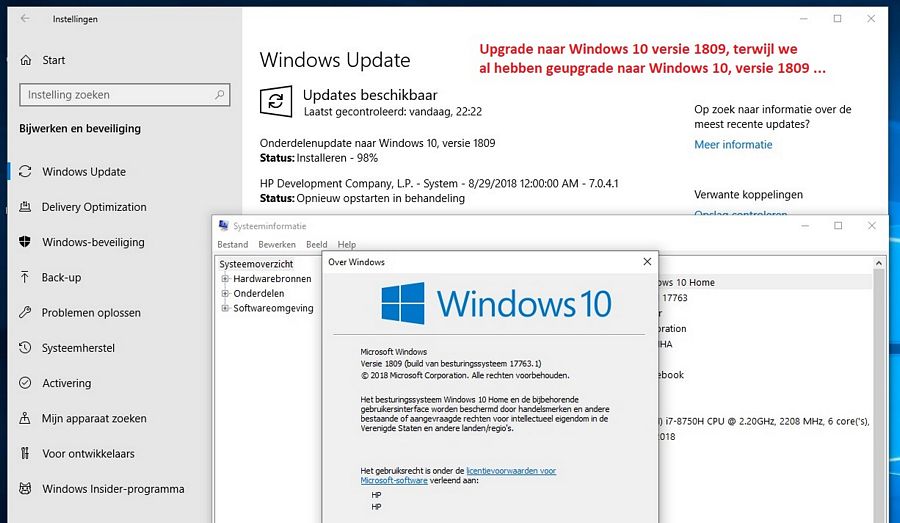Click the 'Status: Installeren - 98%' text
The width and height of the screenshot is (900, 523).
pos(319,158)
